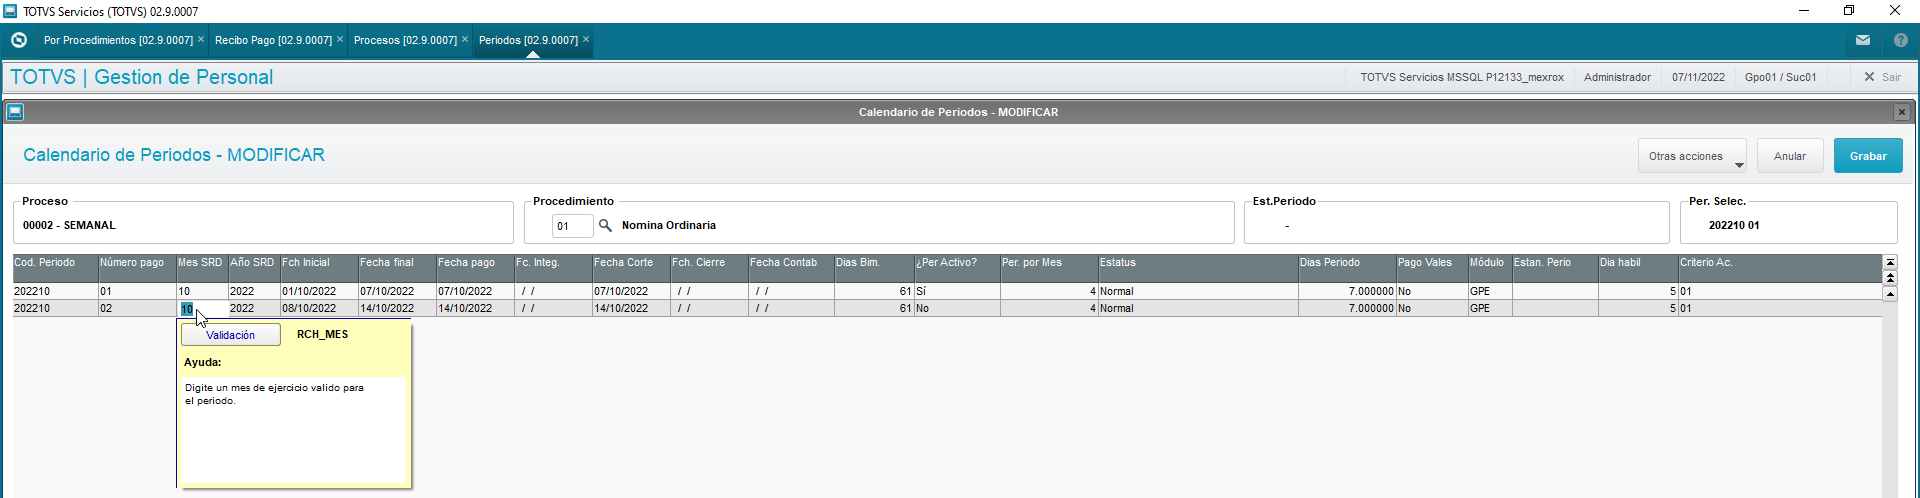Image resolution: width=1920 pixels, height=498 pixels.
Task: Switch to Procesos tab
Action: [405, 40]
